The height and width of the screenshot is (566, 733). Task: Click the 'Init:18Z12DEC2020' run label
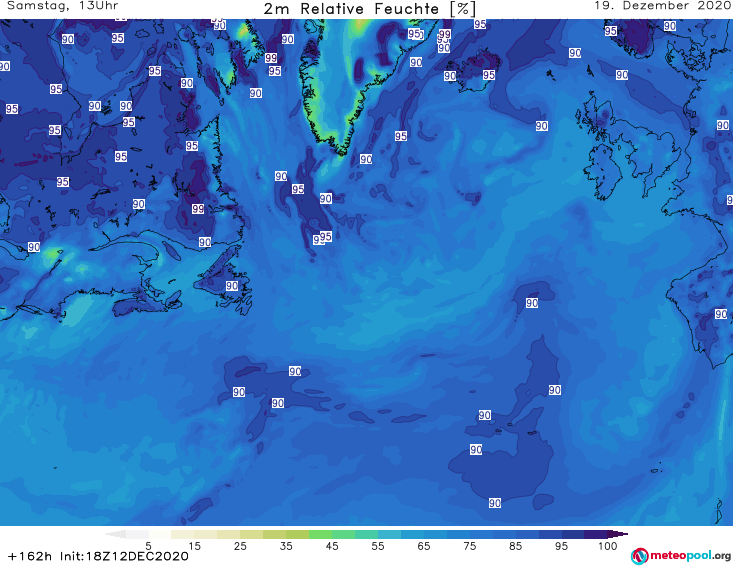tap(124, 556)
